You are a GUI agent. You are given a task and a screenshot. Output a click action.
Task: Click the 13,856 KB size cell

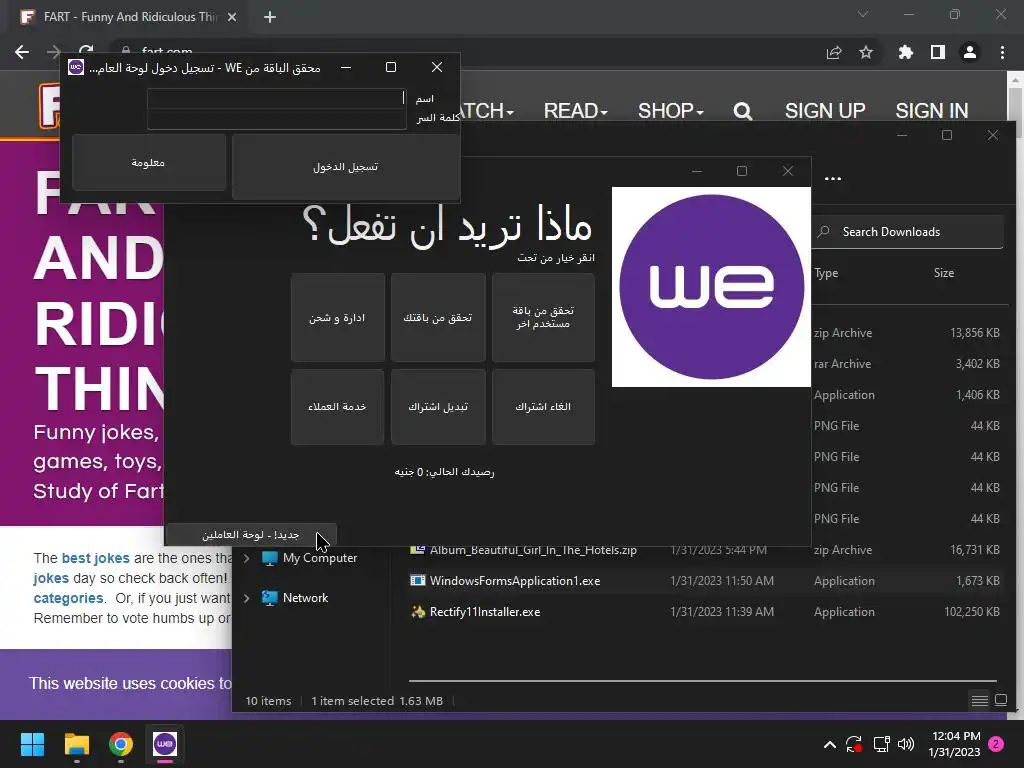point(974,333)
